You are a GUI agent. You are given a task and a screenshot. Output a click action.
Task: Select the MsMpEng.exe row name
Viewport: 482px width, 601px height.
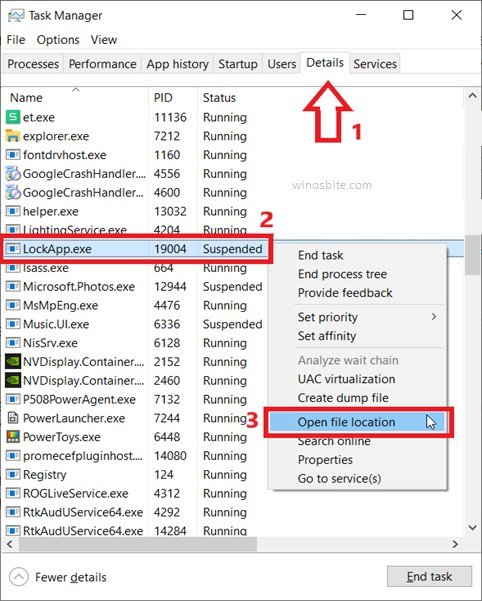click(x=60, y=305)
